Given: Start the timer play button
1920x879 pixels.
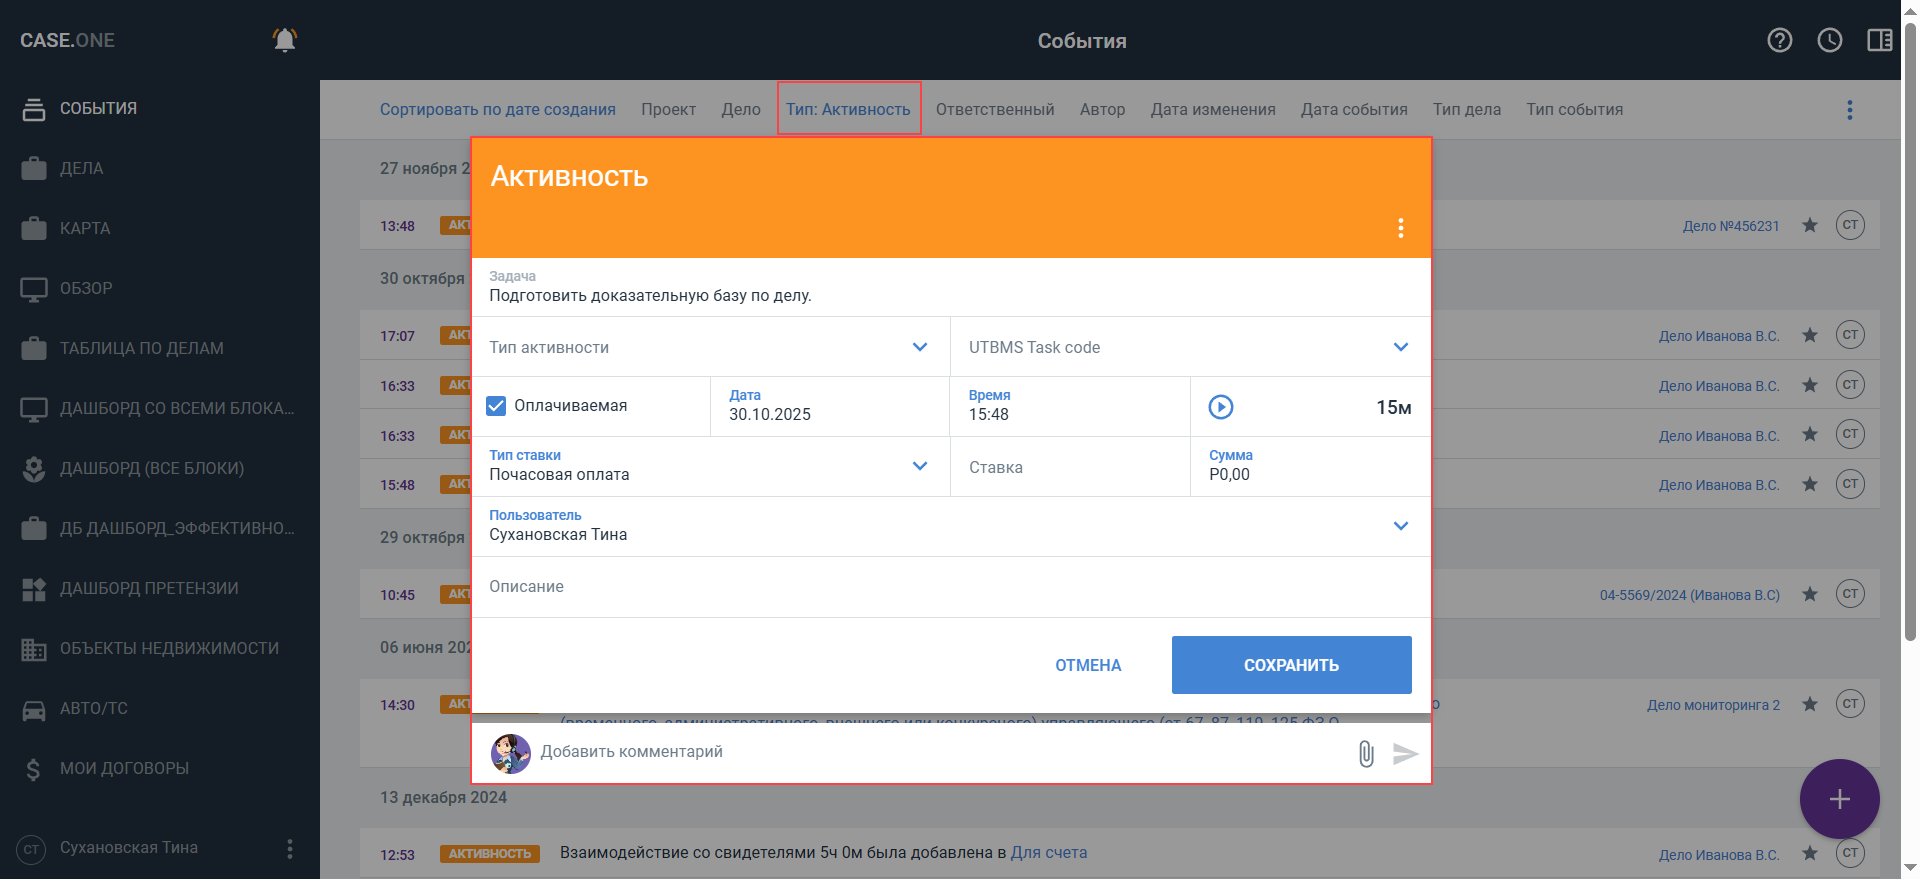Looking at the screenshot, I should [1221, 407].
